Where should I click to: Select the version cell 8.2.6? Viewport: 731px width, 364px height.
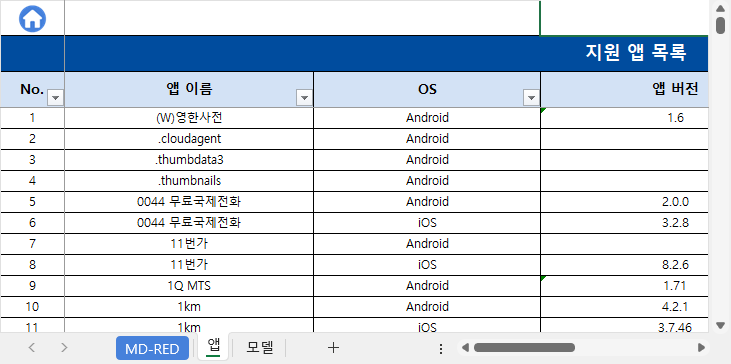pyautogui.click(x=625, y=265)
